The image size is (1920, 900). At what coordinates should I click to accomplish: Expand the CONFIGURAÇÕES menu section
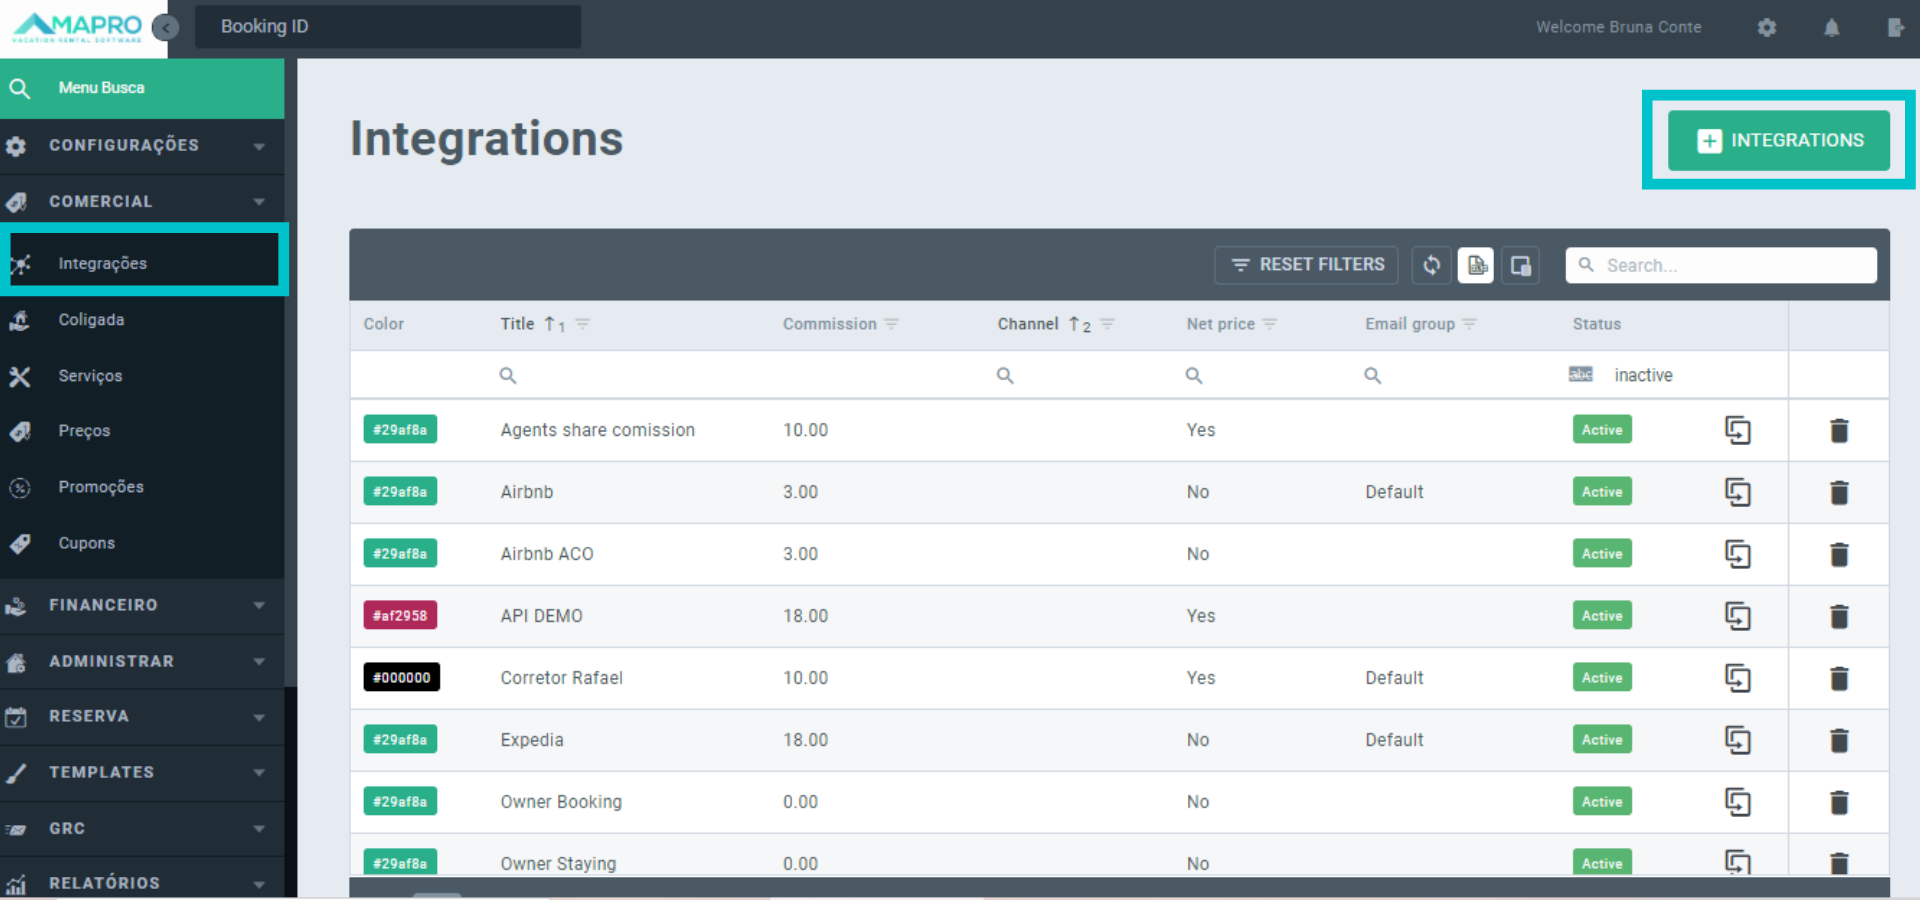pos(142,146)
